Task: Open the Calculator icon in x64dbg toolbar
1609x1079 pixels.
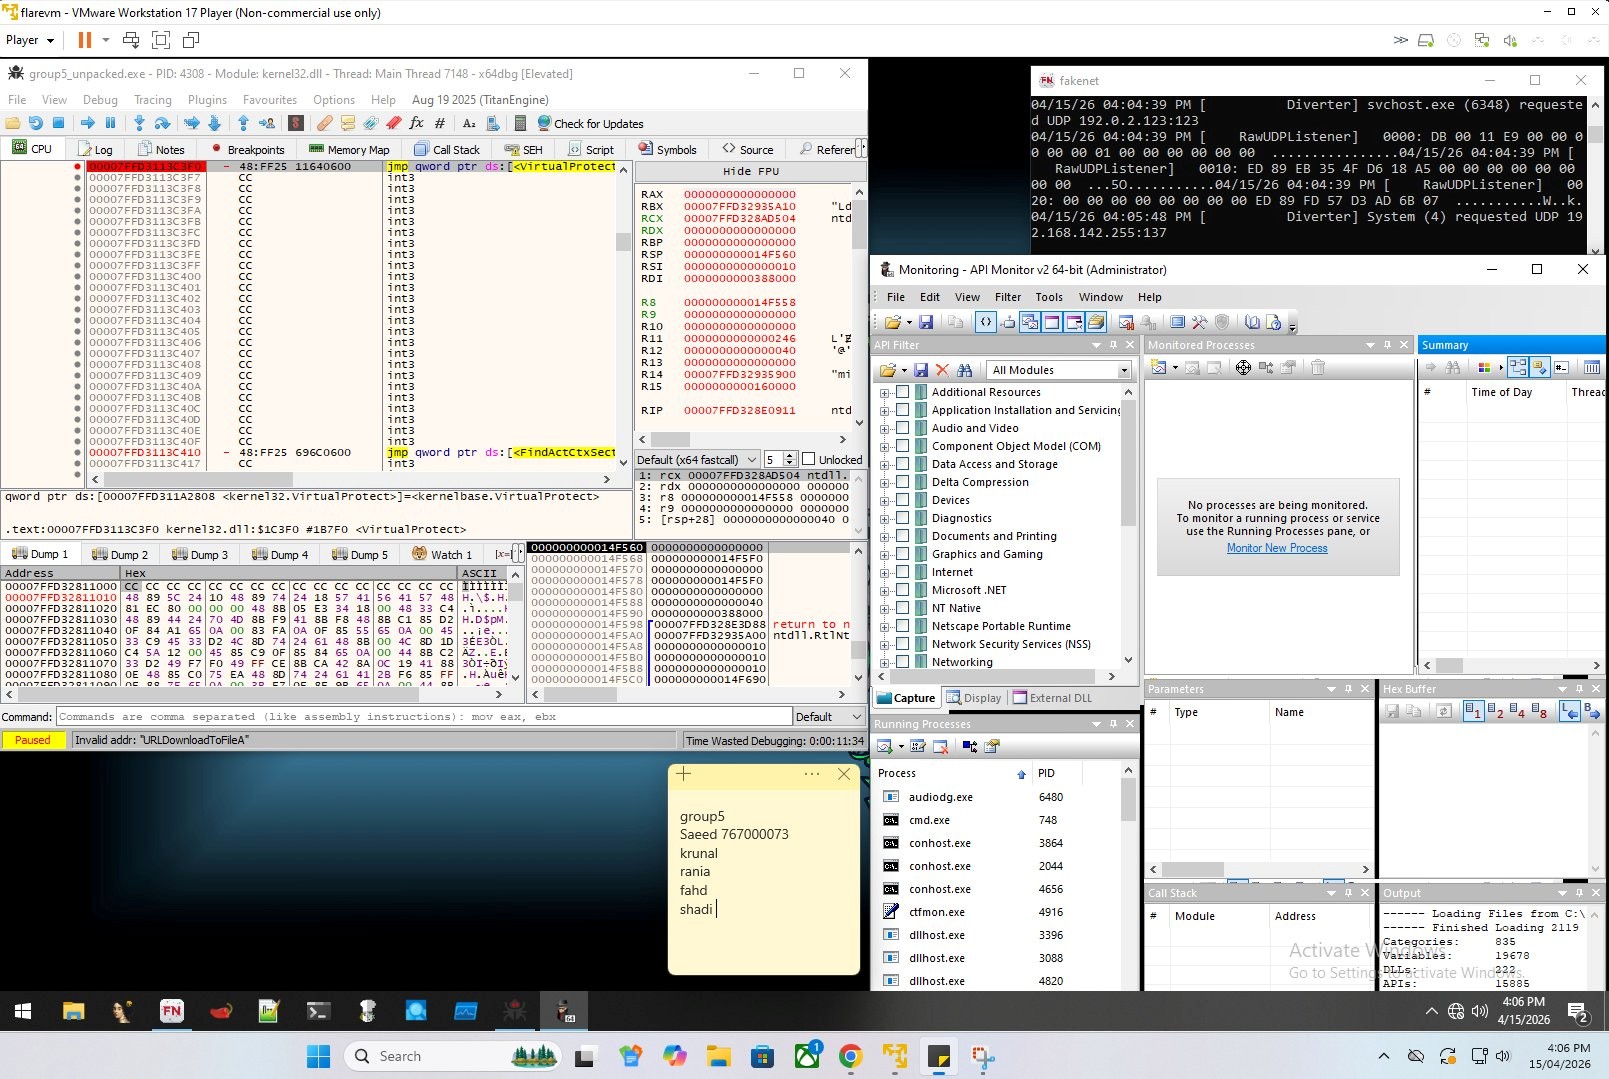Action: pyautogui.click(x=520, y=123)
